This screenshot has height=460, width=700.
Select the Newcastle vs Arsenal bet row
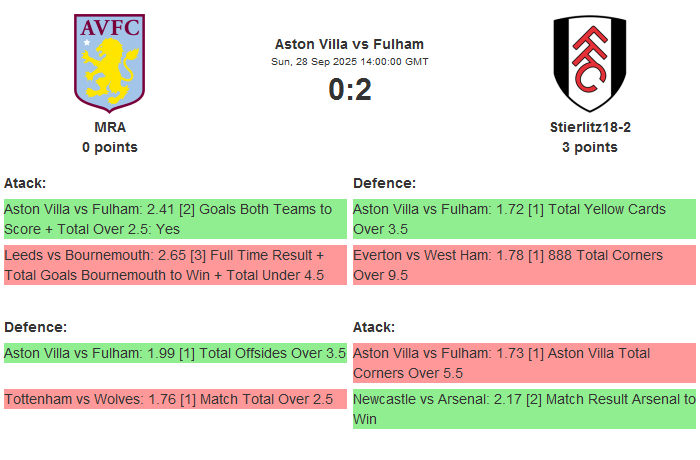(x=523, y=409)
